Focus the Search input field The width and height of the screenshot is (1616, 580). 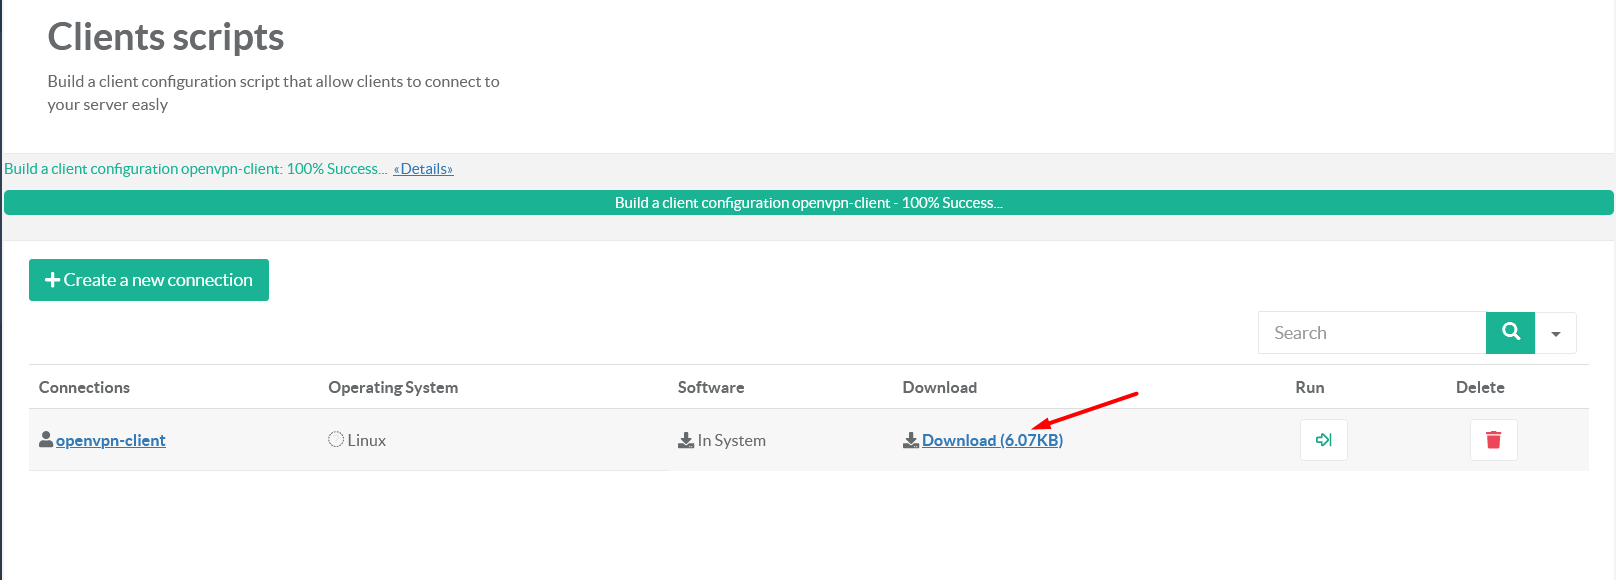pyautogui.click(x=1371, y=333)
